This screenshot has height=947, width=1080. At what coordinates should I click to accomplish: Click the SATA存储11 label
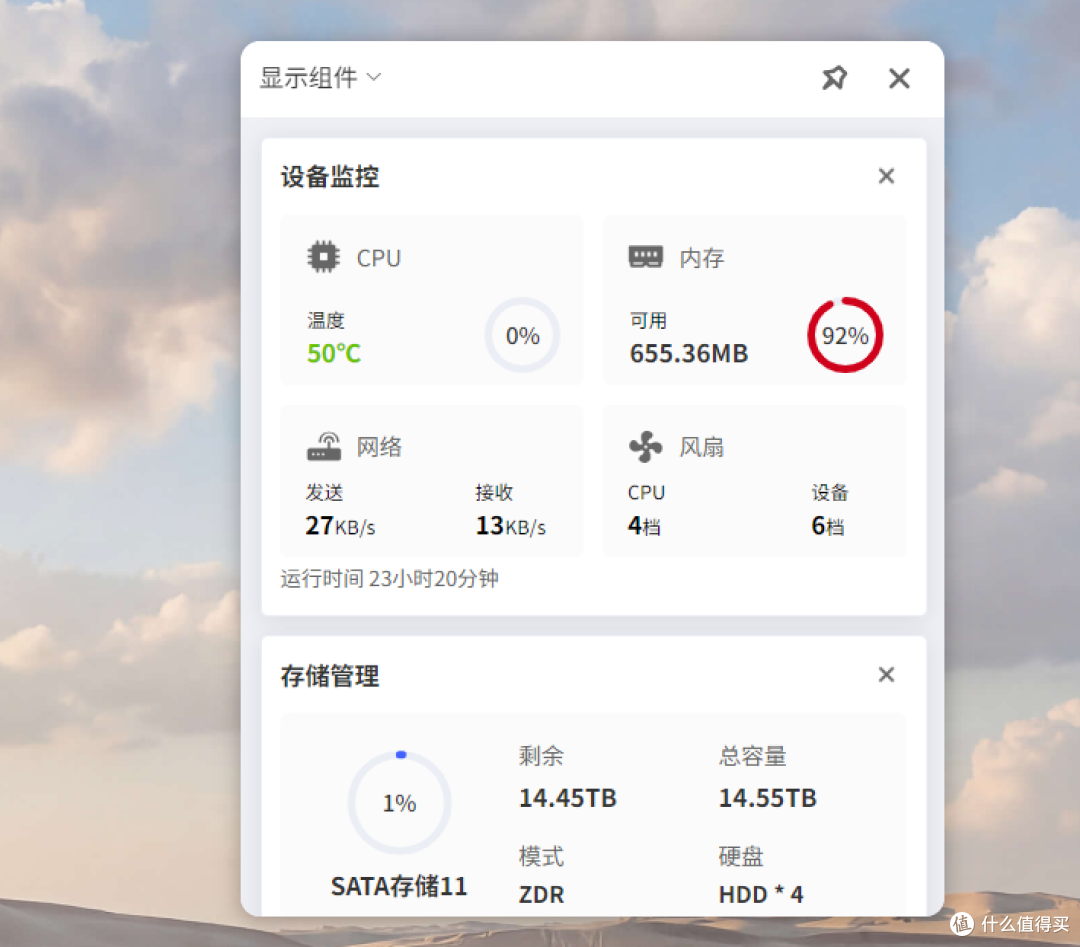(399, 886)
